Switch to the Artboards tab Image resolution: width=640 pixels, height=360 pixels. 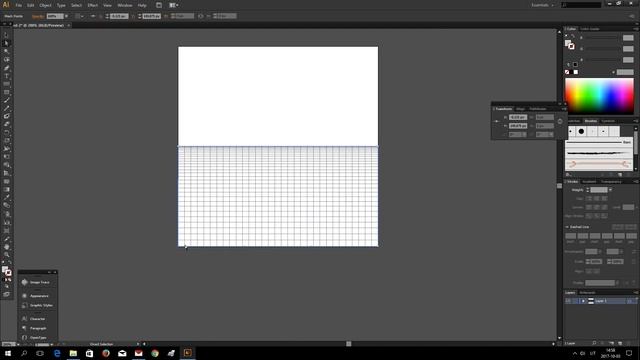pos(587,292)
